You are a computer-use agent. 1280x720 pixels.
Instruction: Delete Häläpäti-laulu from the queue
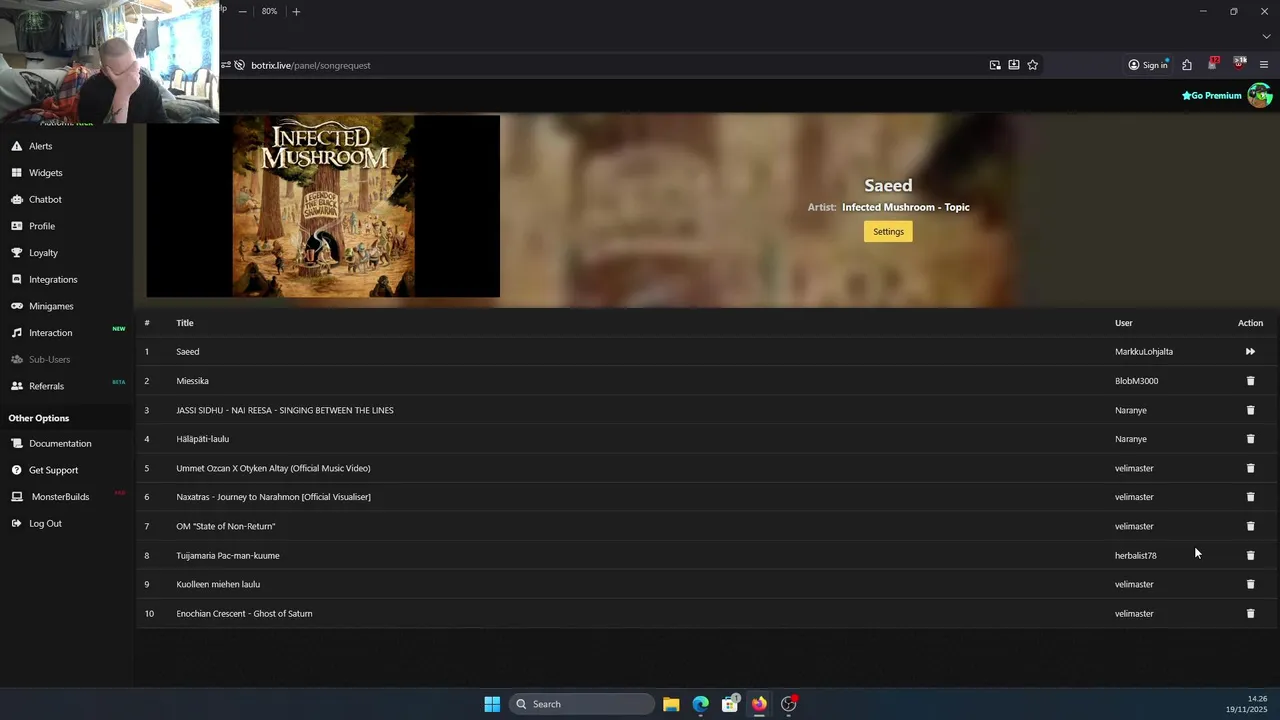[x=1250, y=439]
